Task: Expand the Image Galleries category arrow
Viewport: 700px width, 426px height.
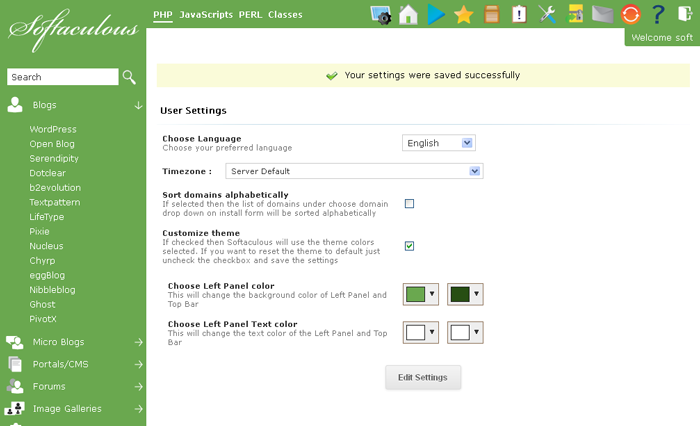Action: tap(138, 409)
